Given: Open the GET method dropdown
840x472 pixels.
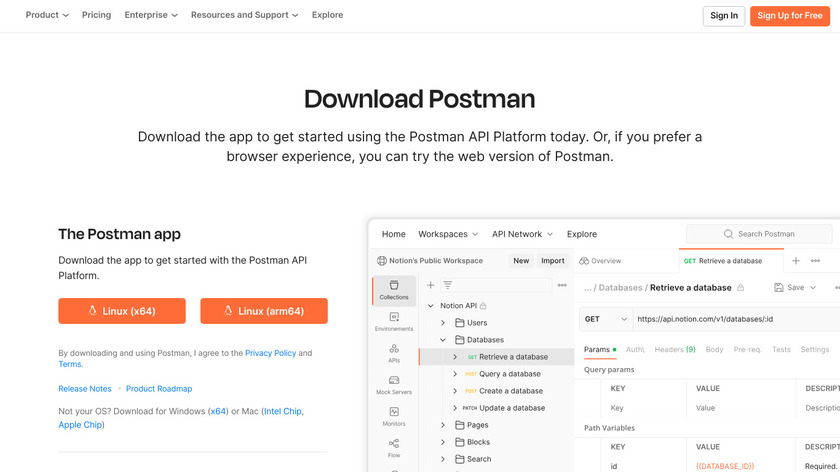Looking at the screenshot, I should tap(606, 319).
